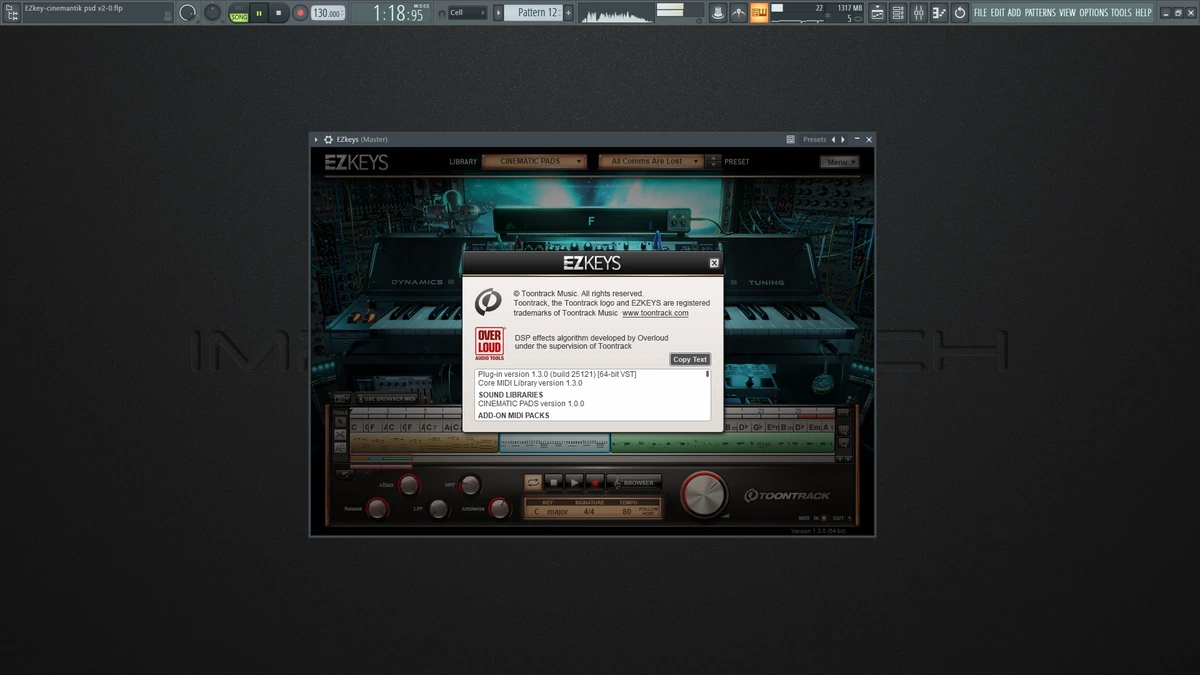
Task: Click the Copy Text button
Action: [690, 359]
